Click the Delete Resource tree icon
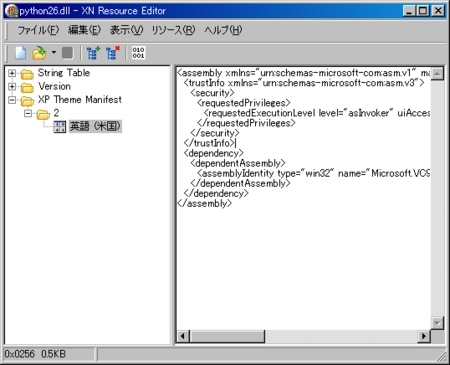Image resolution: width=450 pixels, height=365 pixels. click(x=112, y=53)
